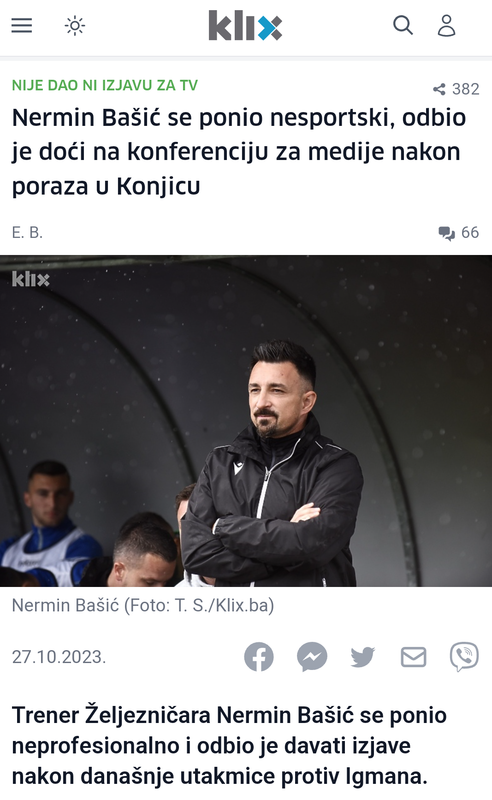Send the article by email icon
Image resolution: width=492 pixels, height=800 pixels.
(413, 657)
